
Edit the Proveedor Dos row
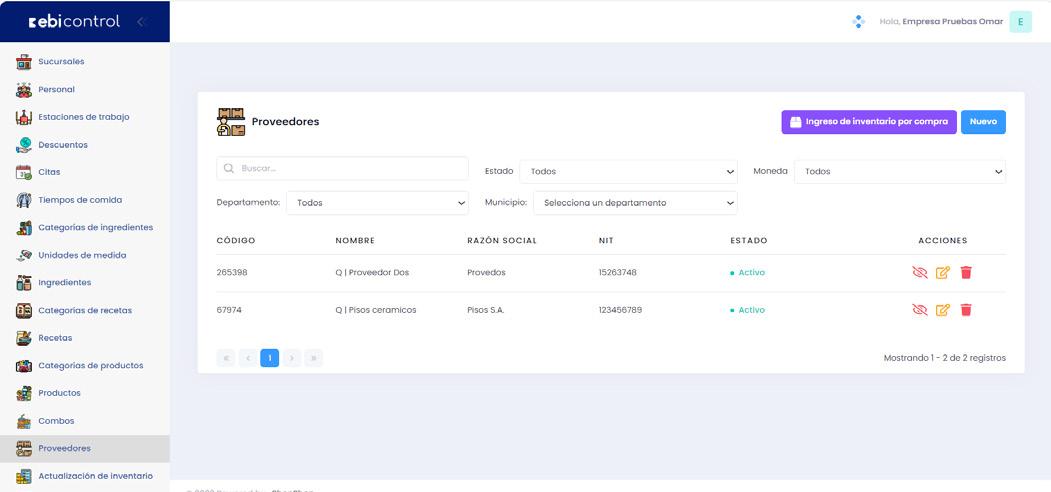[x=942, y=273]
